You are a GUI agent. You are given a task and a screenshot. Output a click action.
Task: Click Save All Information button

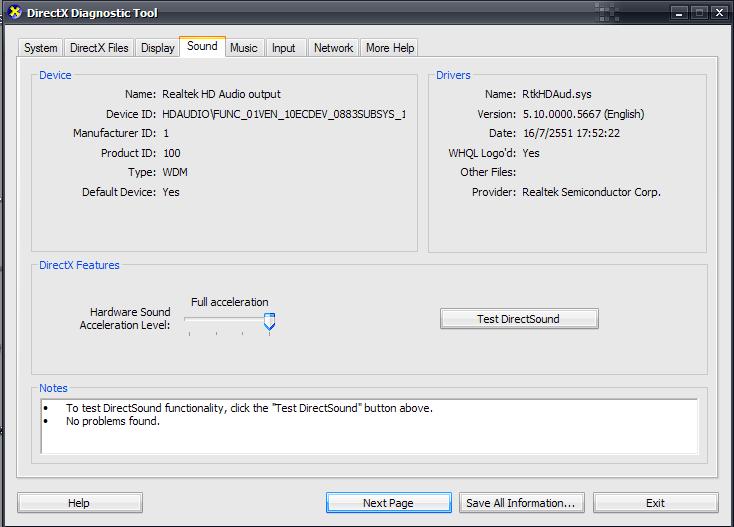pyautogui.click(x=520, y=503)
